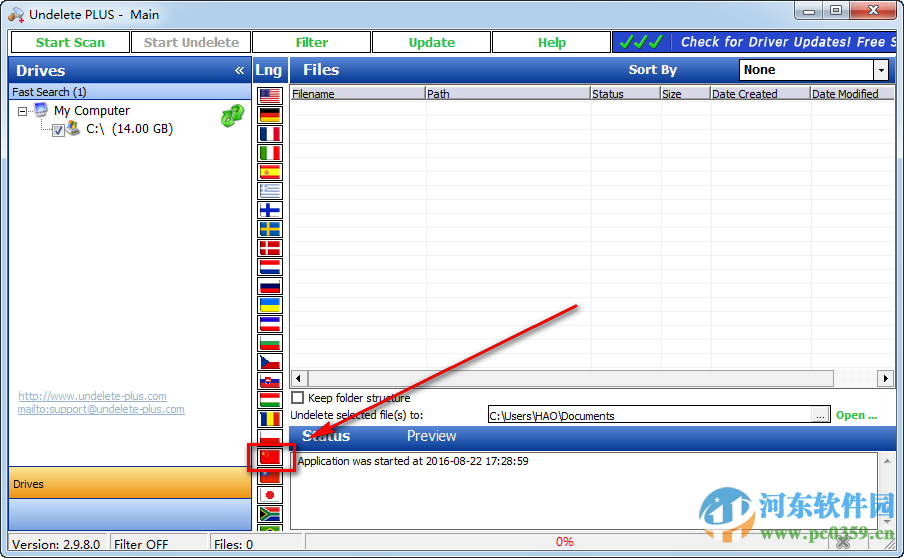Choose the Russian flag language
This screenshot has height=558, width=904.
pyautogui.click(x=270, y=286)
